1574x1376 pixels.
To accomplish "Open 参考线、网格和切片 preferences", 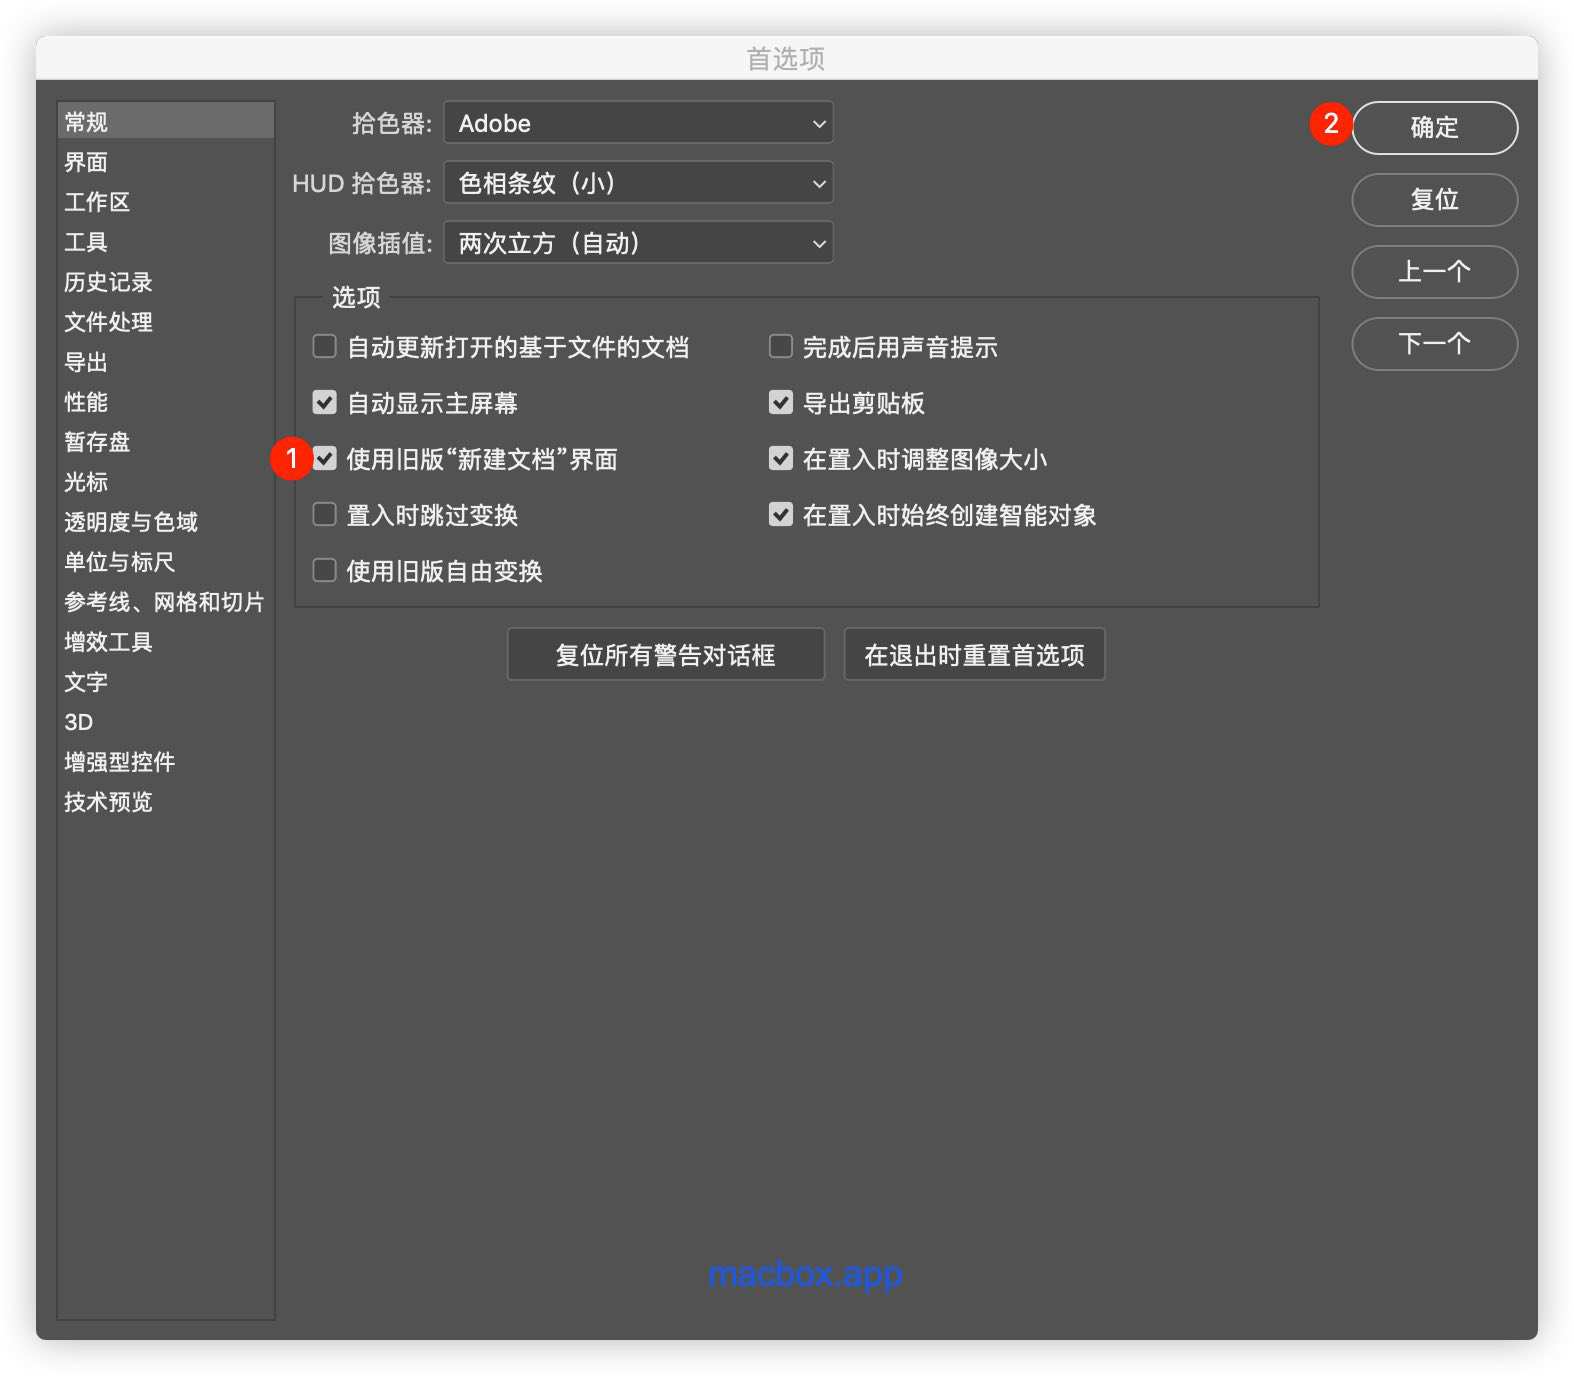I will (x=166, y=602).
